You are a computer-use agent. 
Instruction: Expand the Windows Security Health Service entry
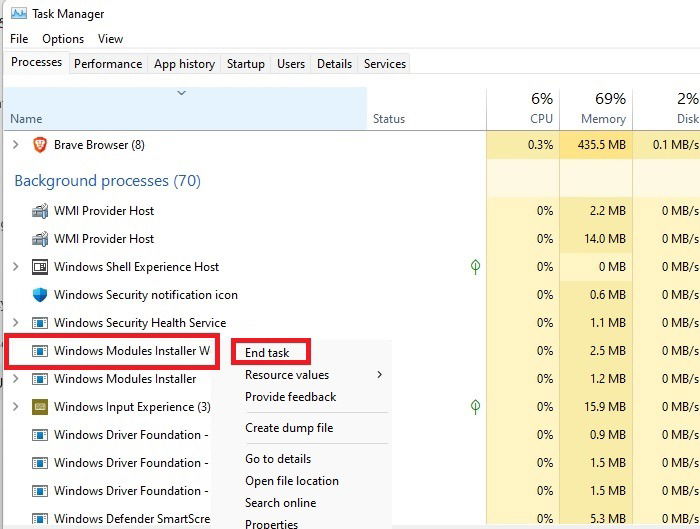pos(16,322)
